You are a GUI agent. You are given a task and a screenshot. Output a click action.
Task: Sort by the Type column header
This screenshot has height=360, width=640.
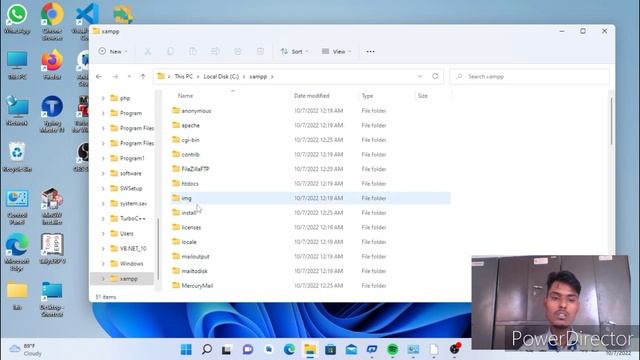pyautogui.click(x=367, y=96)
